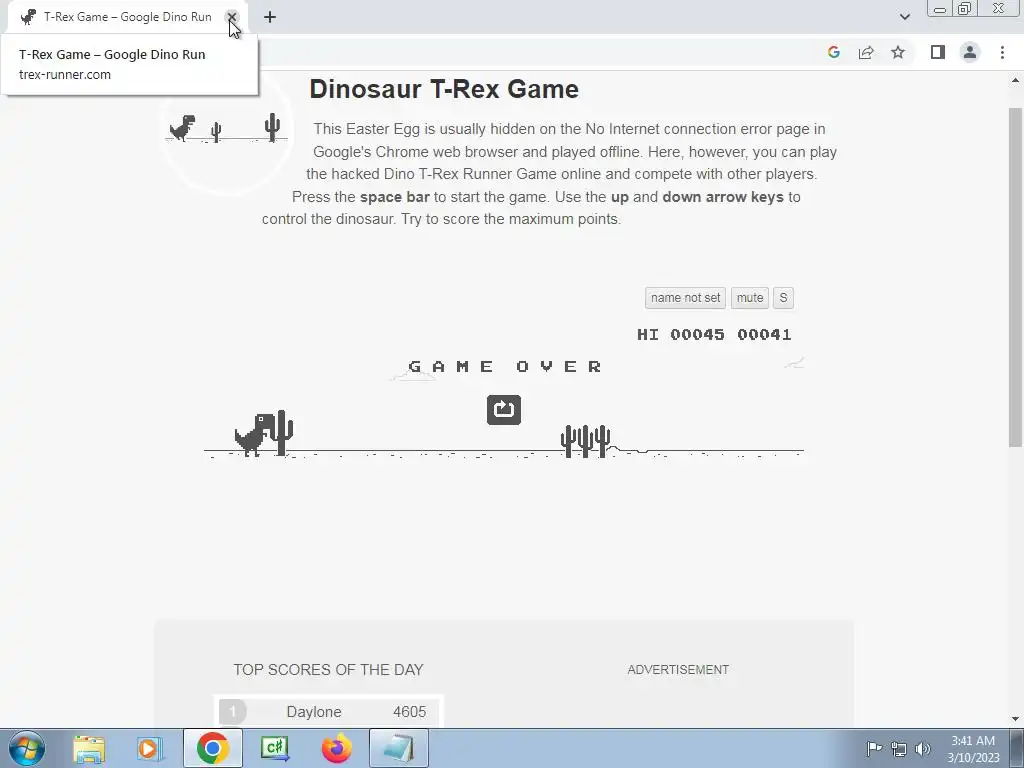Click the TOP SCORES OF THE DAY heading
1024x768 pixels.
pyautogui.click(x=328, y=670)
